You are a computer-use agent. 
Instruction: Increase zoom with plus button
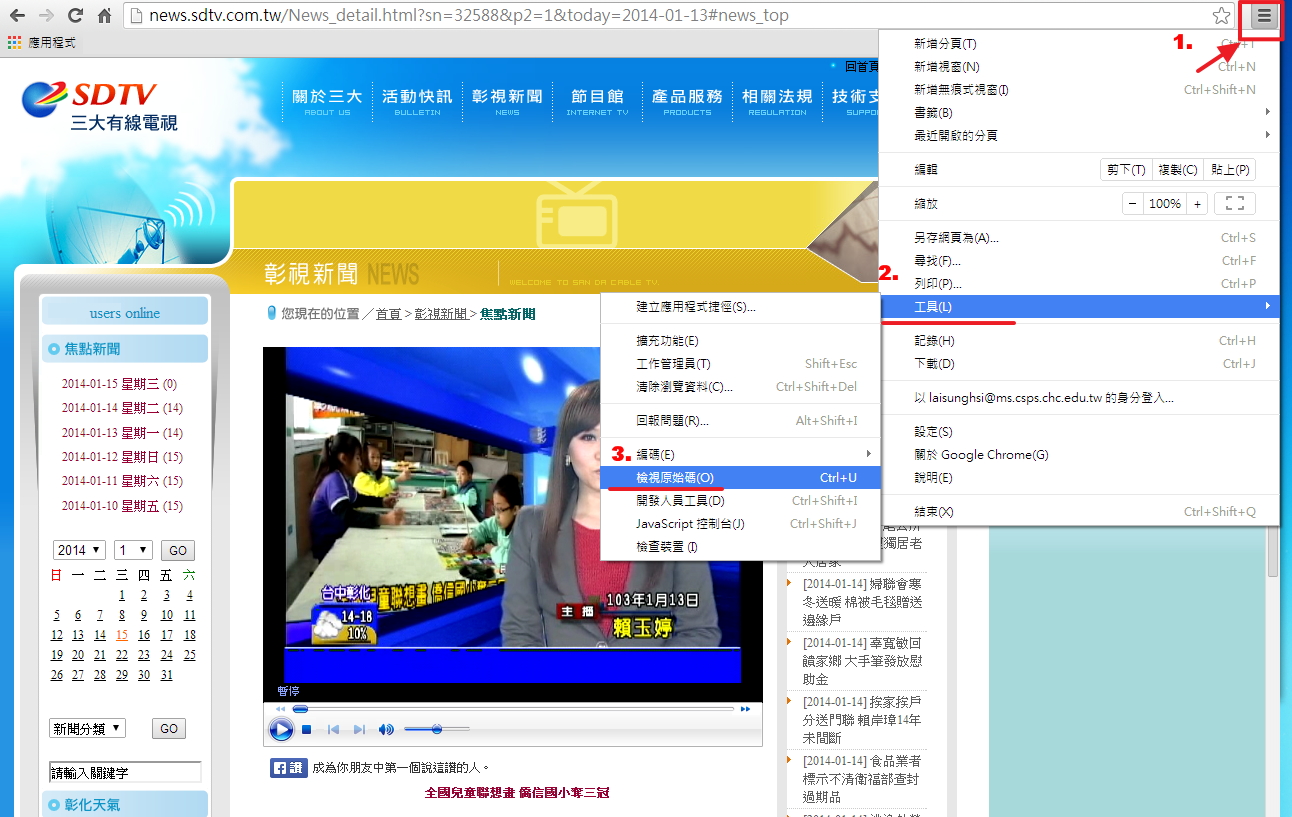click(x=1197, y=203)
